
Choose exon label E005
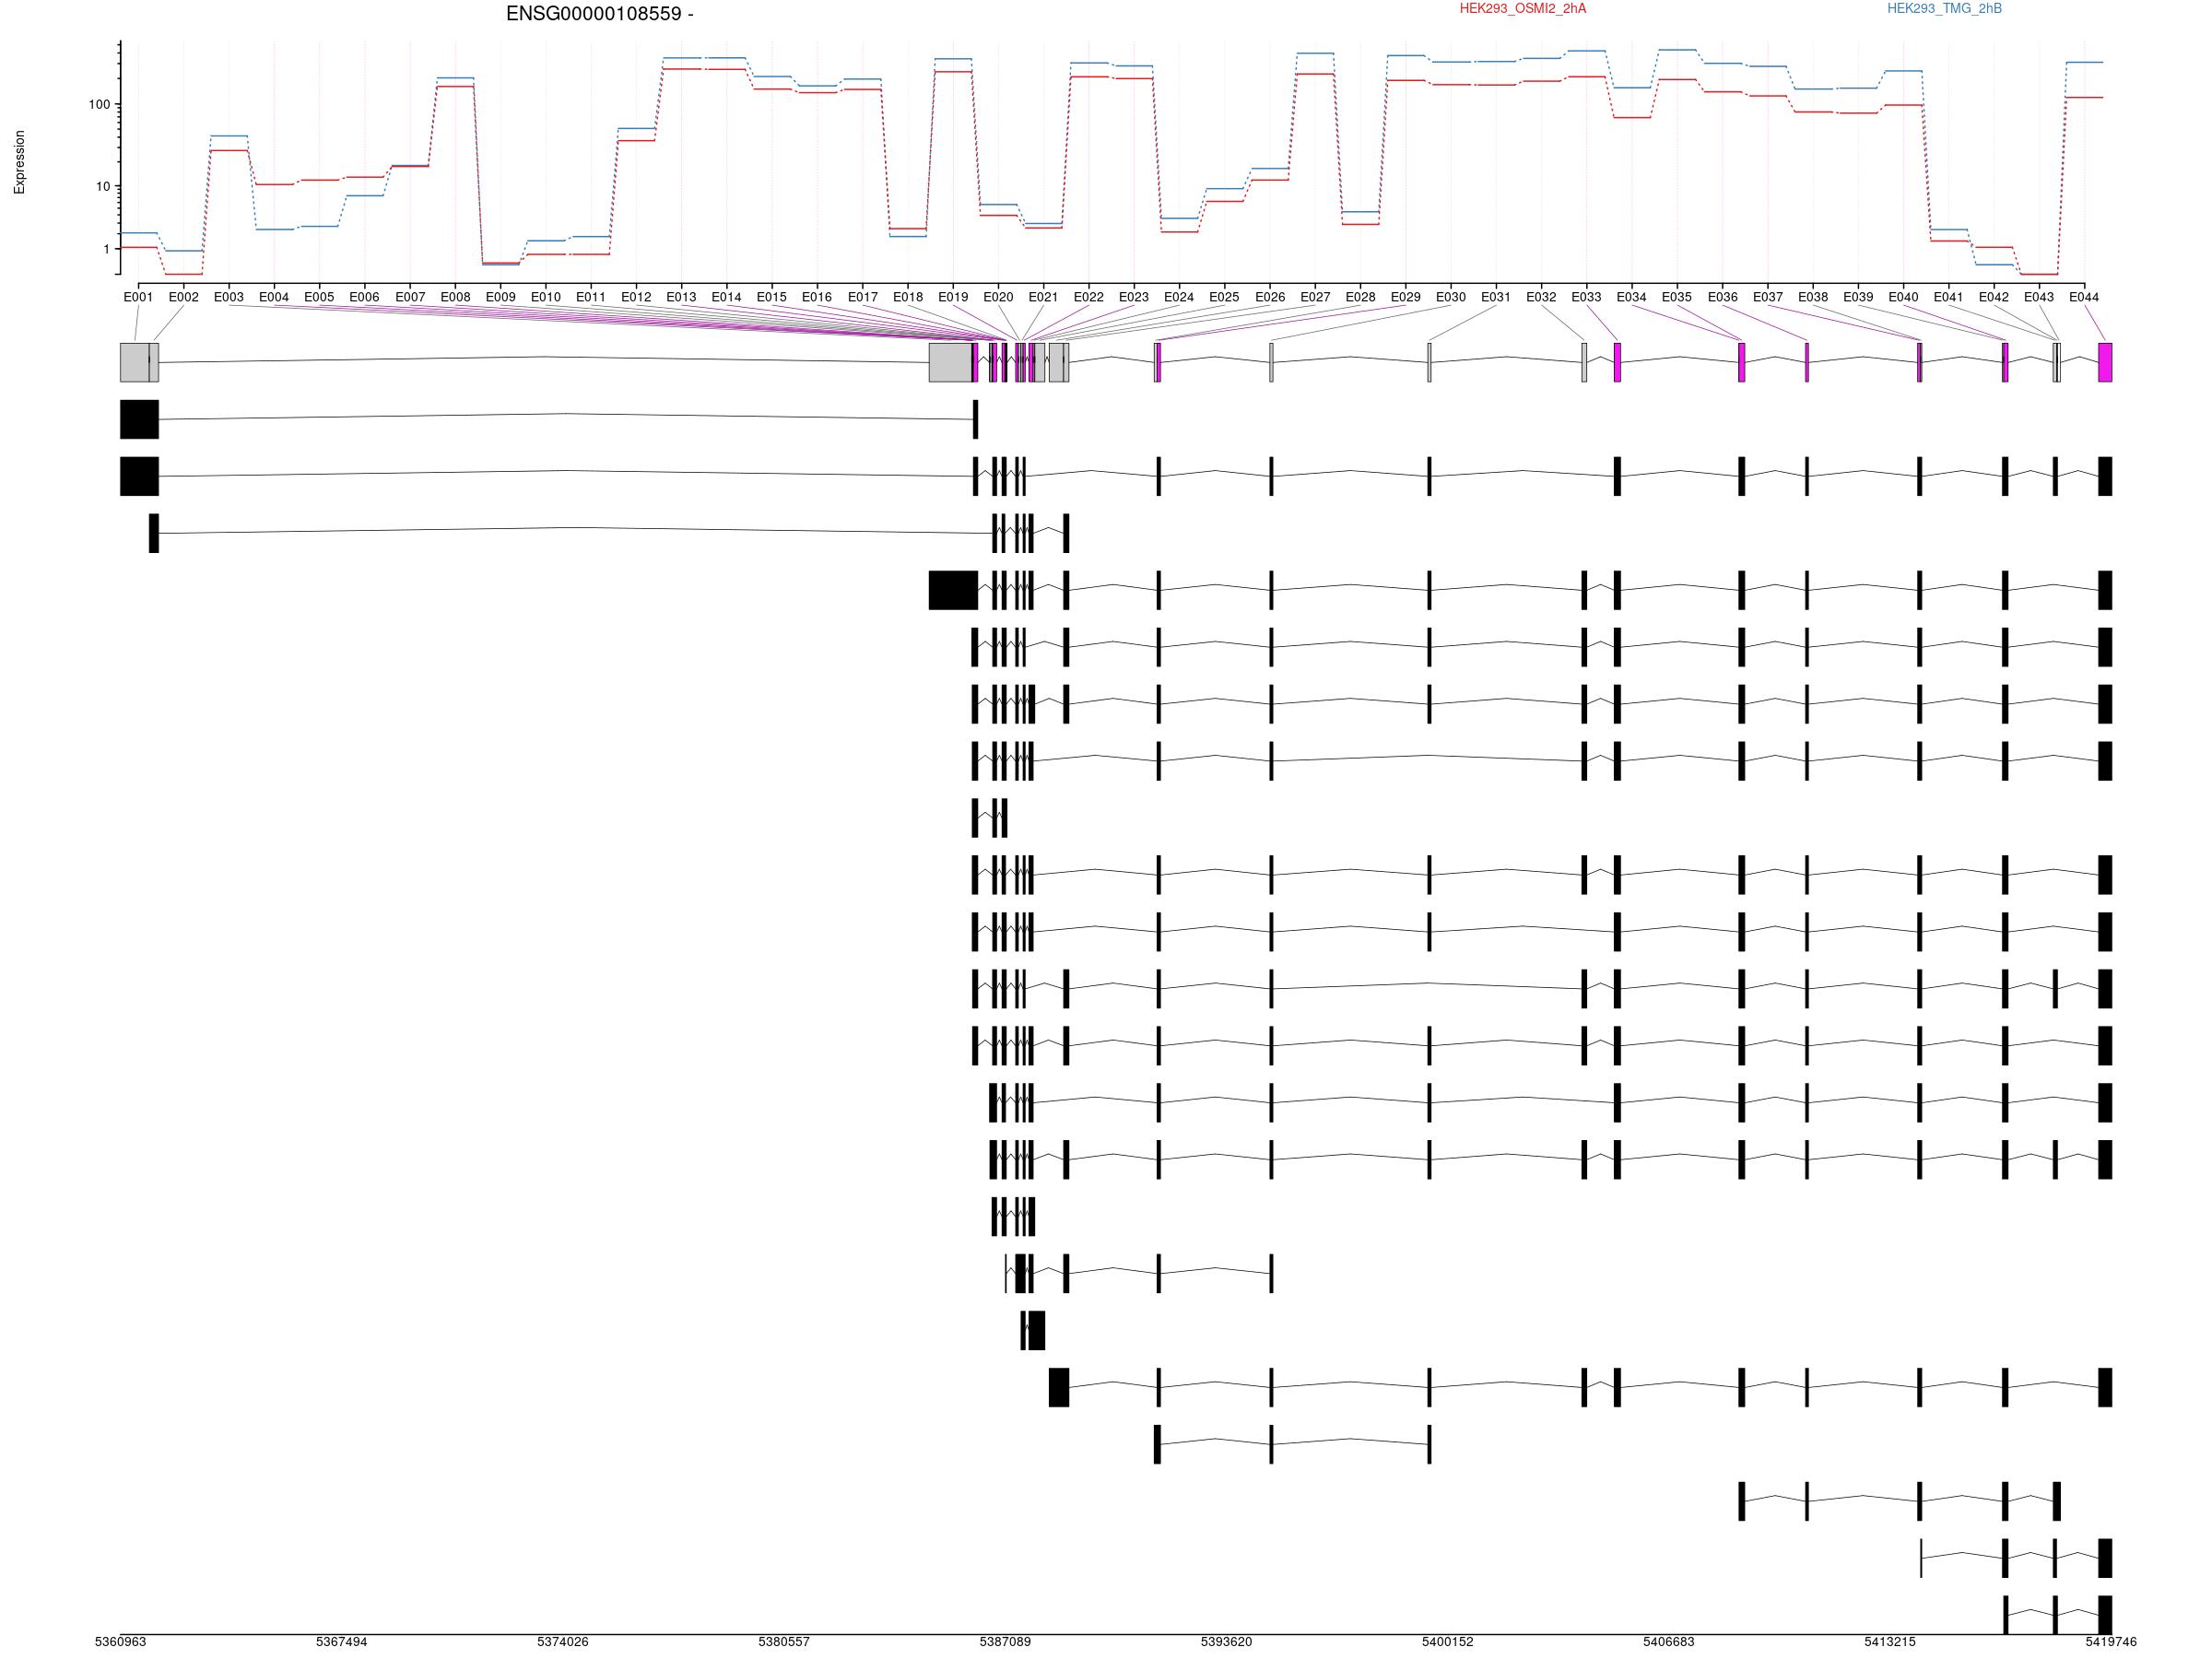point(319,297)
